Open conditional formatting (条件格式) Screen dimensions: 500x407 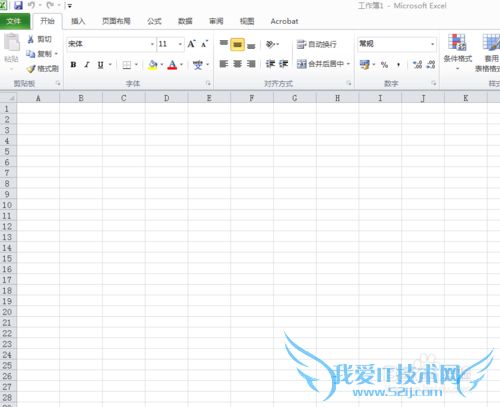pyautogui.click(x=457, y=52)
